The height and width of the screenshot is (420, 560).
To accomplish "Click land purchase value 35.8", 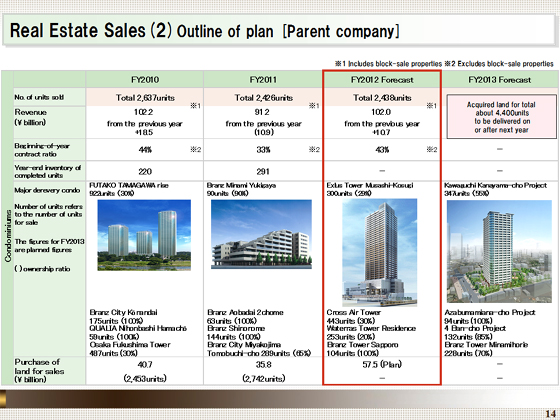I will (x=263, y=364).
